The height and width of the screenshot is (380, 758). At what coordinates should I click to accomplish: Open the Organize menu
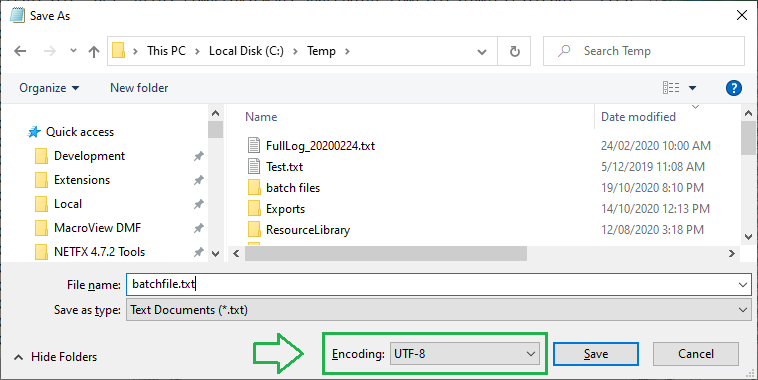pos(49,88)
